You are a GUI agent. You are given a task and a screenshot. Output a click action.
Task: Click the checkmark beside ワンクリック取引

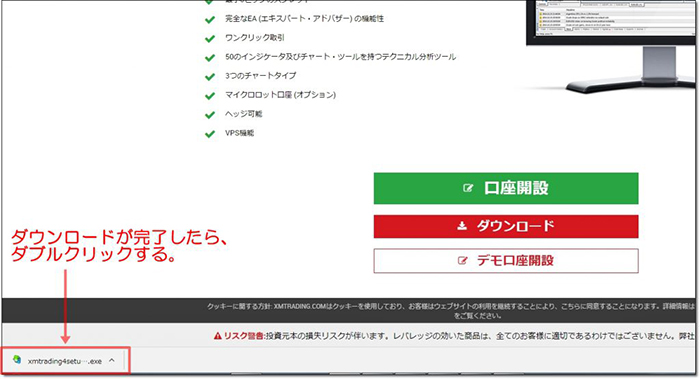pyautogui.click(x=210, y=39)
